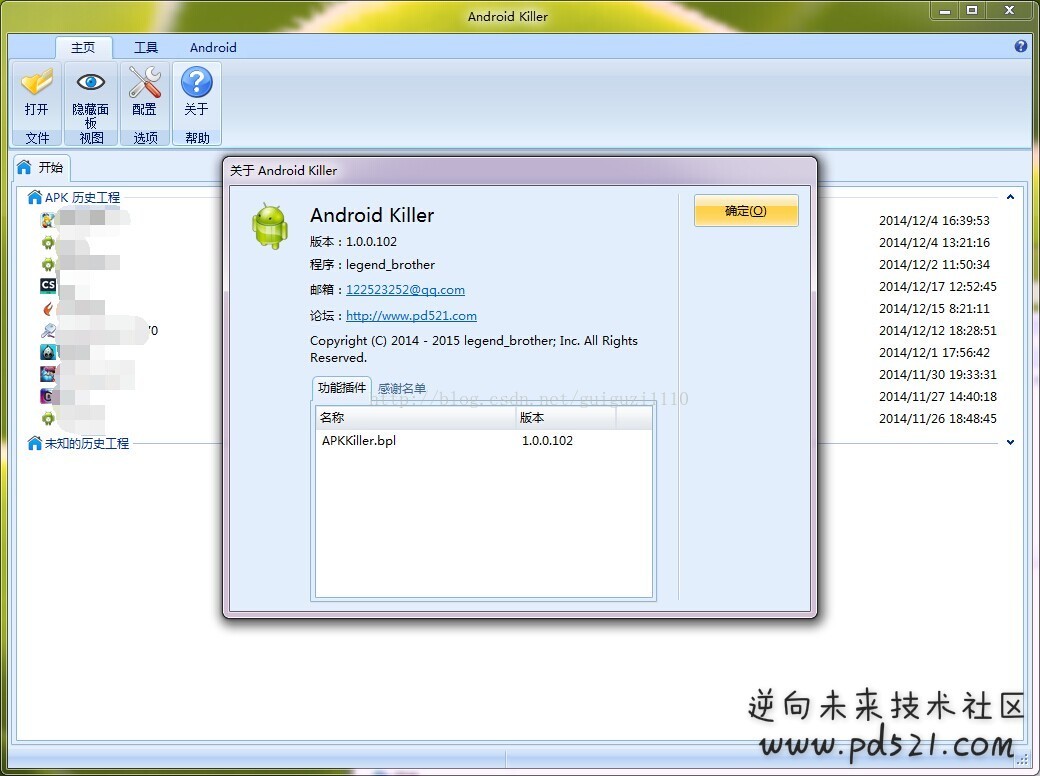1040x776 pixels.
Task: Select the CS project icon in history list
Action: pyautogui.click(x=48, y=286)
